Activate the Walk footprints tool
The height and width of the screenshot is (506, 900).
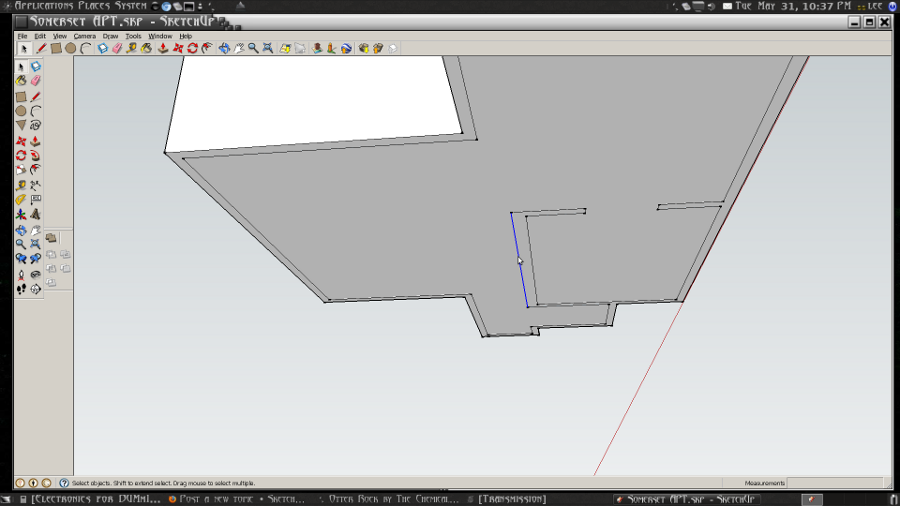pyautogui.click(x=21, y=289)
